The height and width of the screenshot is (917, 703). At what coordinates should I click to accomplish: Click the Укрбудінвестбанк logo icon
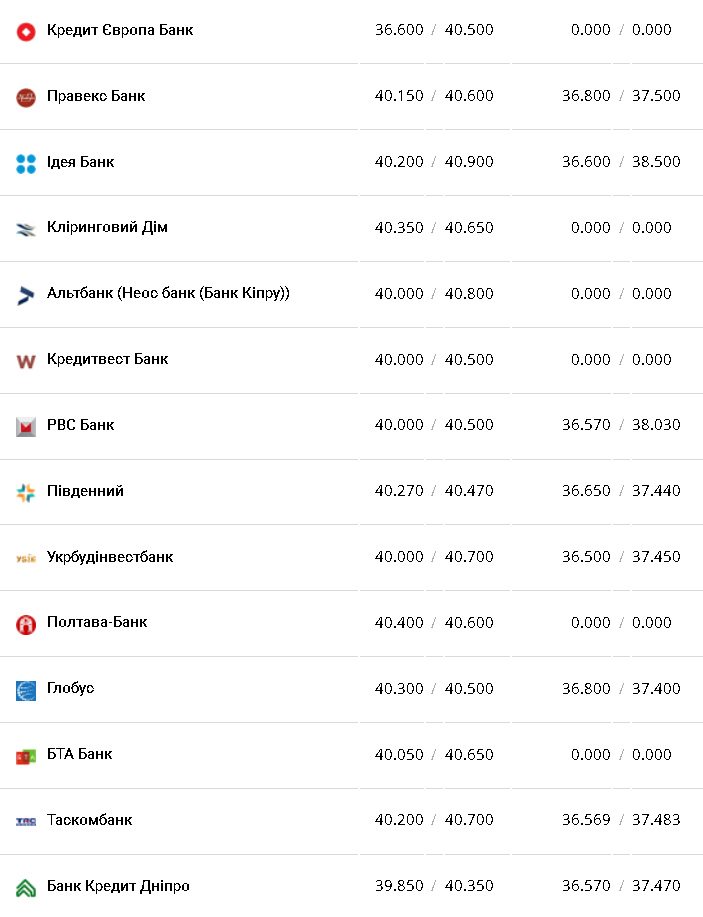26,558
